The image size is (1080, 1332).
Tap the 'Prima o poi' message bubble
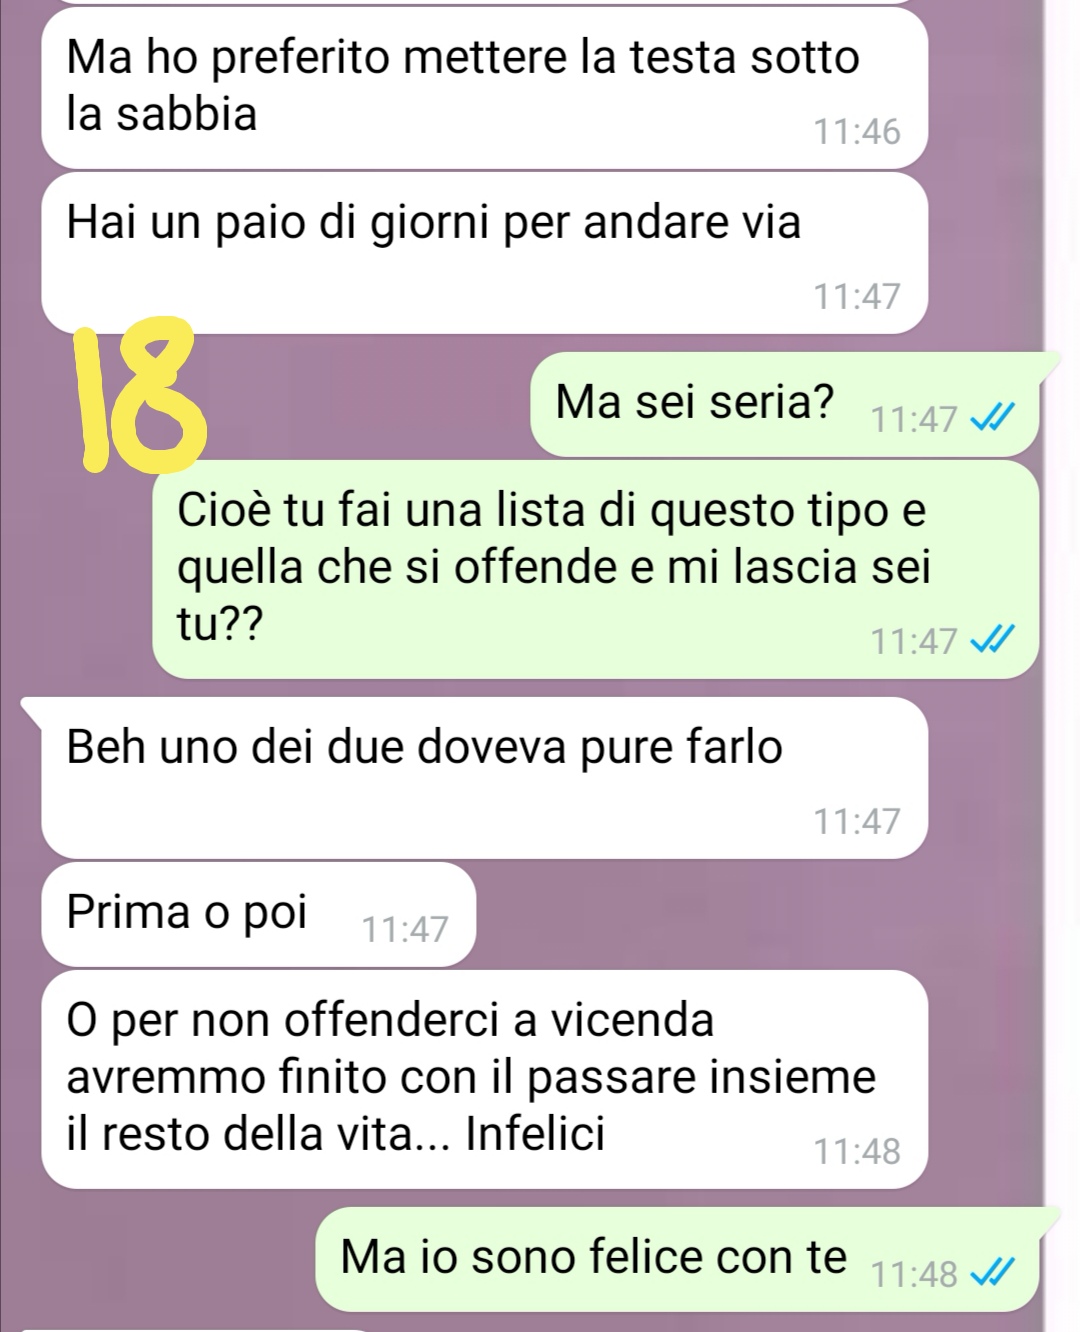click(x=258, y=914)
